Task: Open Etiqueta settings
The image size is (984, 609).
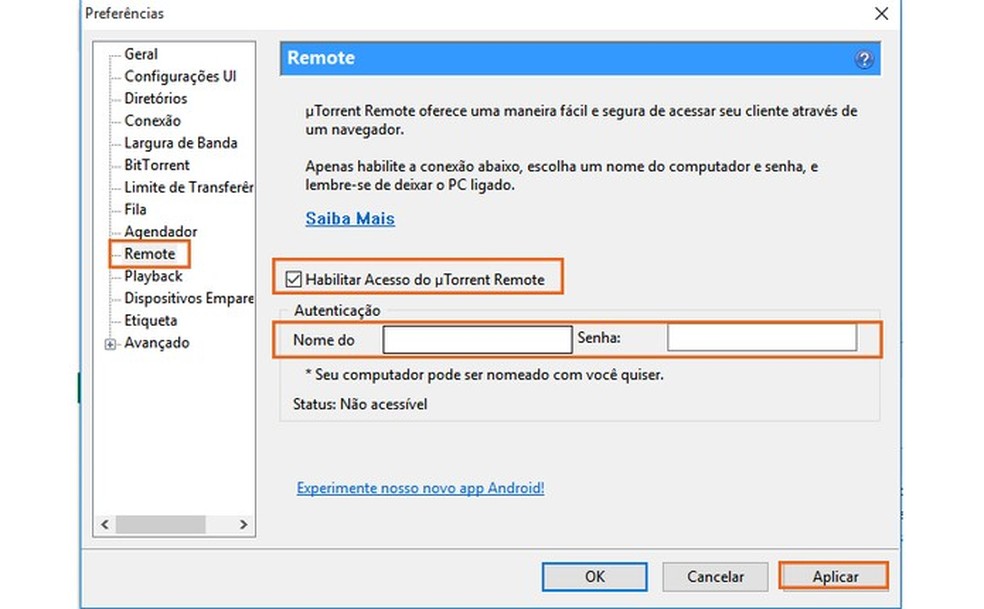Action: coord(149,320)
